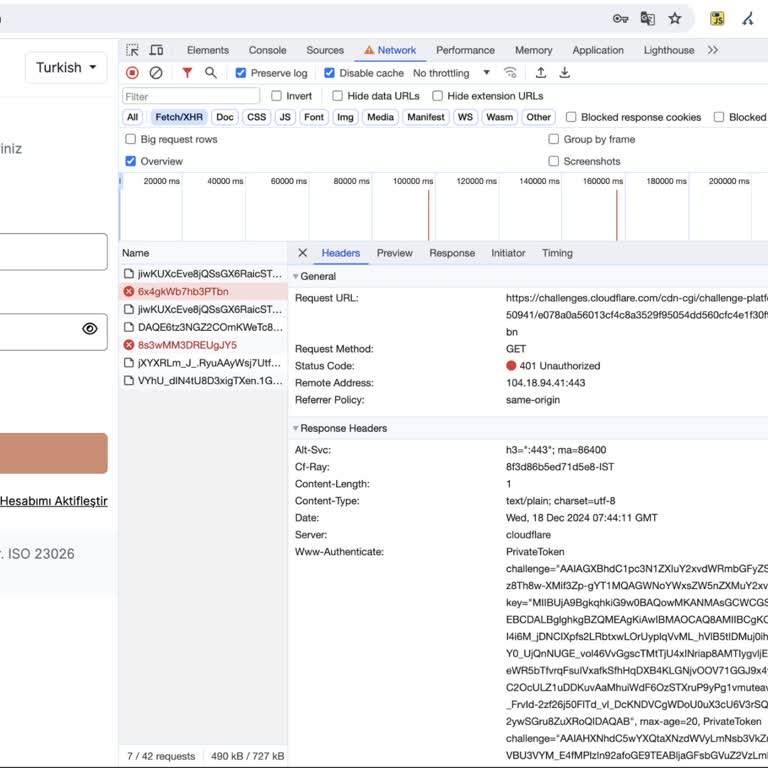Enable Blocked response cookies checkbox
The width and height of the screenshot is (768, 768).
pos(571,117)
